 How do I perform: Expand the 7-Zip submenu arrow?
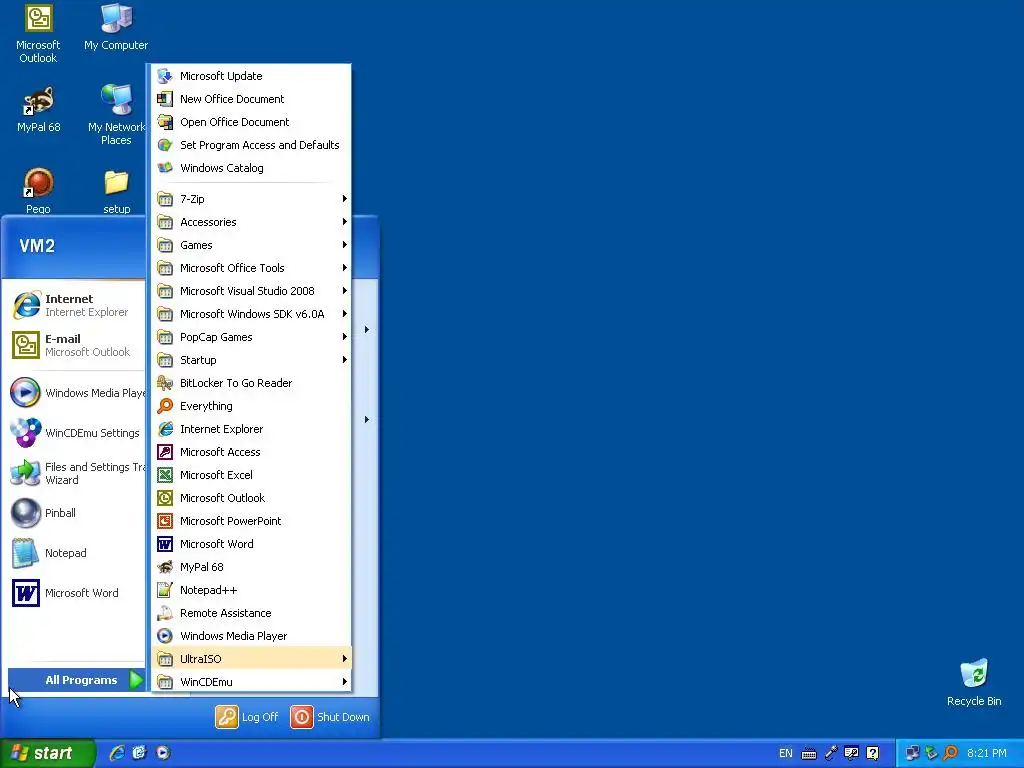point(344,199)
